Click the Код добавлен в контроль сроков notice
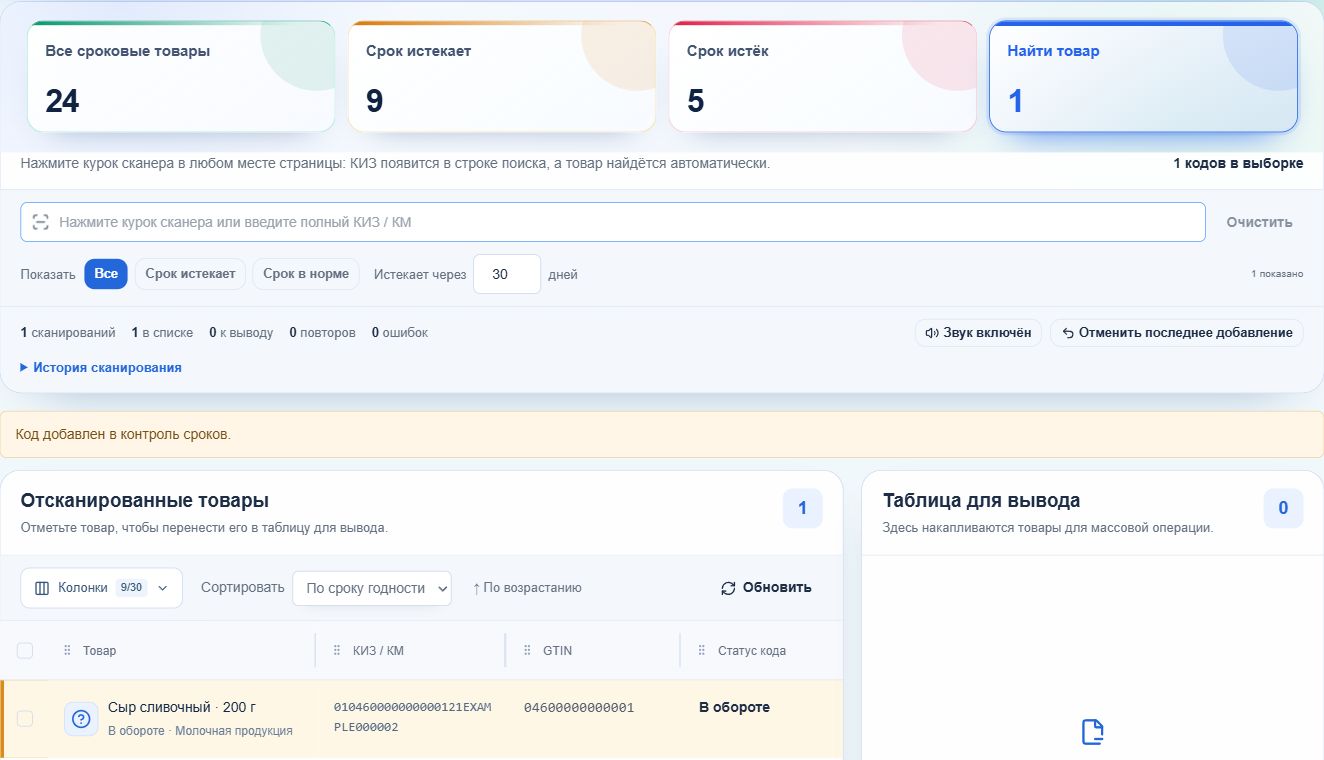The height and width of the screenshot is (760, 1324). click(x=661, y=435)
